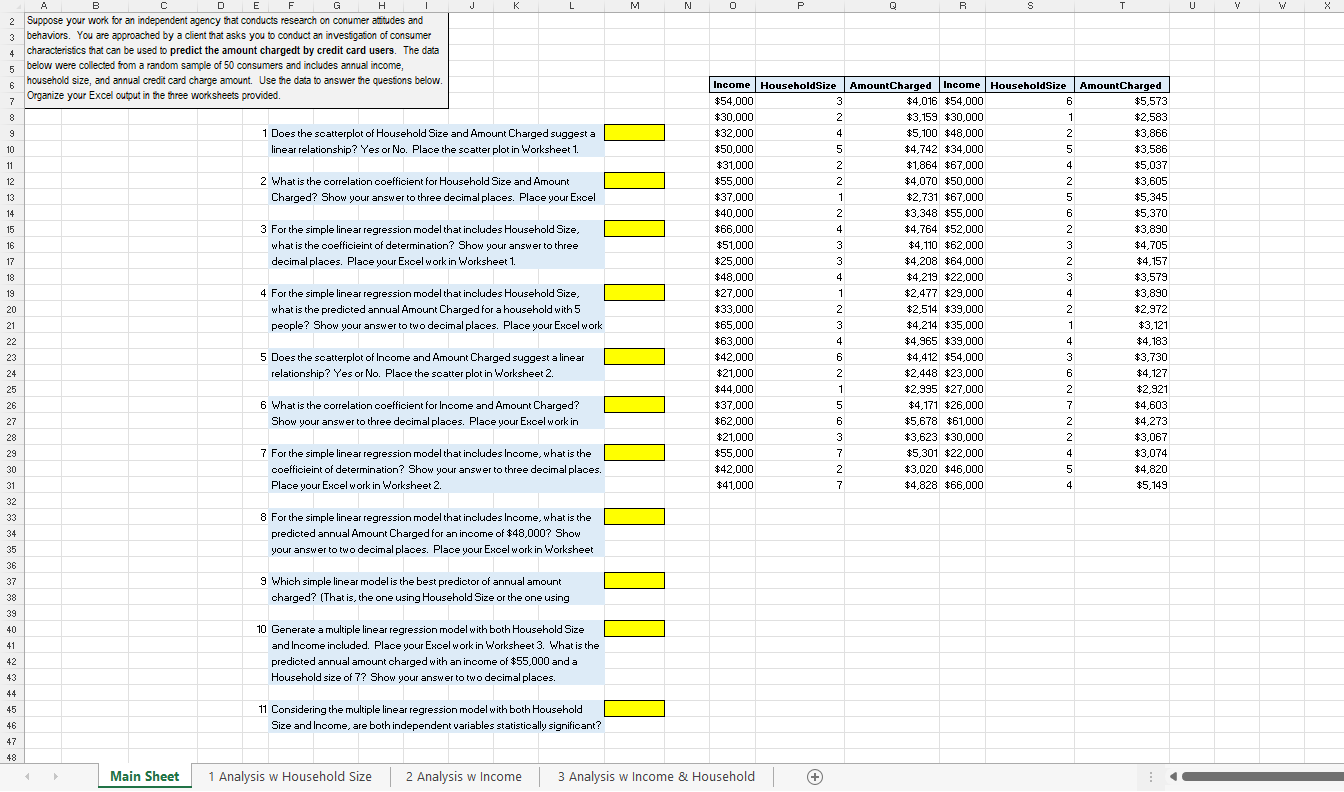Select the yellow answer cell for question 1
Image resolution: width=1344 pixels, height=792 pixels.
point(635,133)
